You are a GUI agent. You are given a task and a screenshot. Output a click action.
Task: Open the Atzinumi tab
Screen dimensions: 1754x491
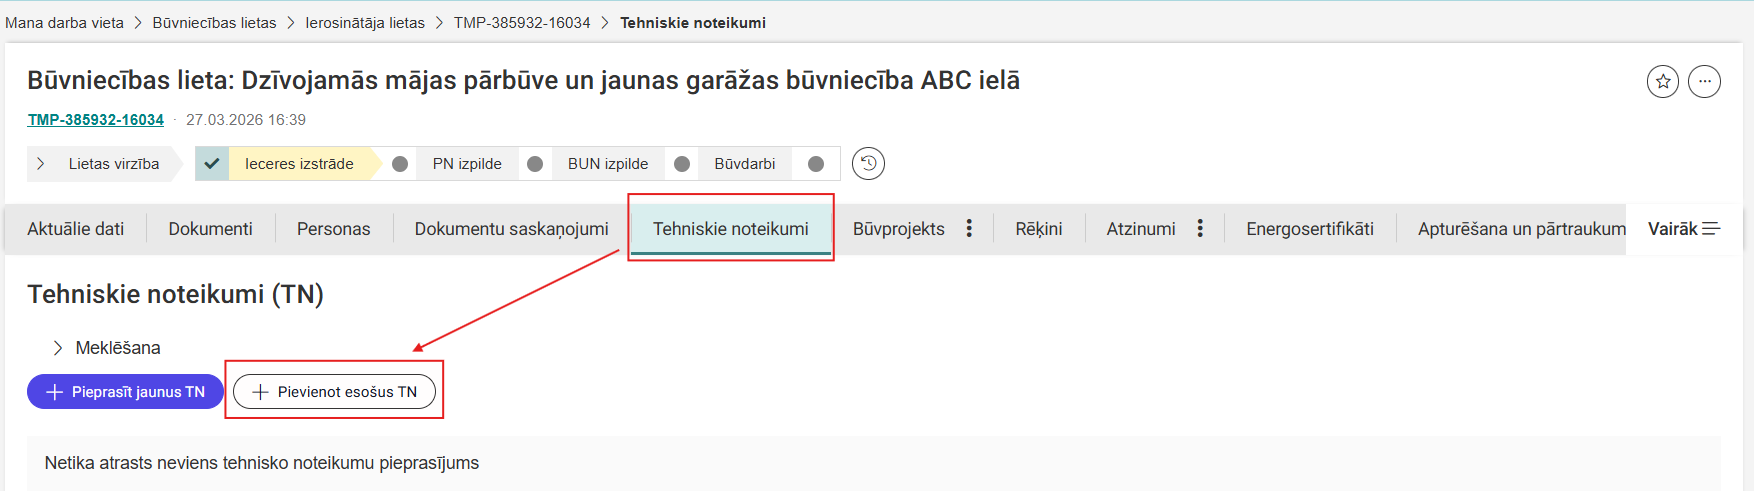click(x=1141, y=229)
